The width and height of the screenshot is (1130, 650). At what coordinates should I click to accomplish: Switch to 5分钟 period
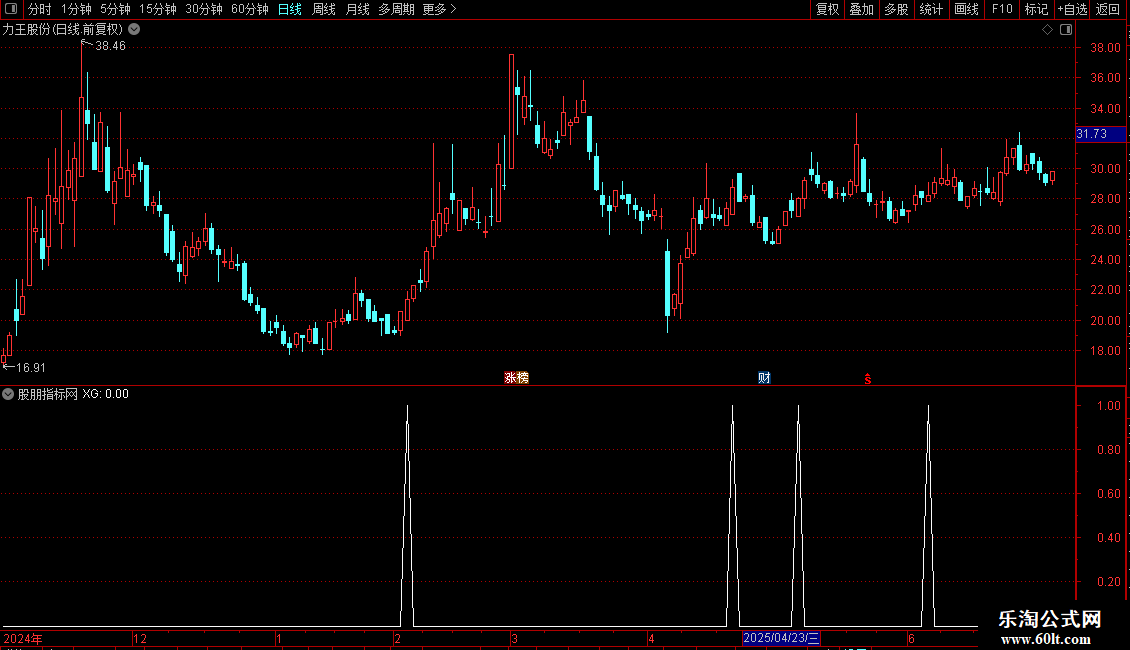point(115,9)
